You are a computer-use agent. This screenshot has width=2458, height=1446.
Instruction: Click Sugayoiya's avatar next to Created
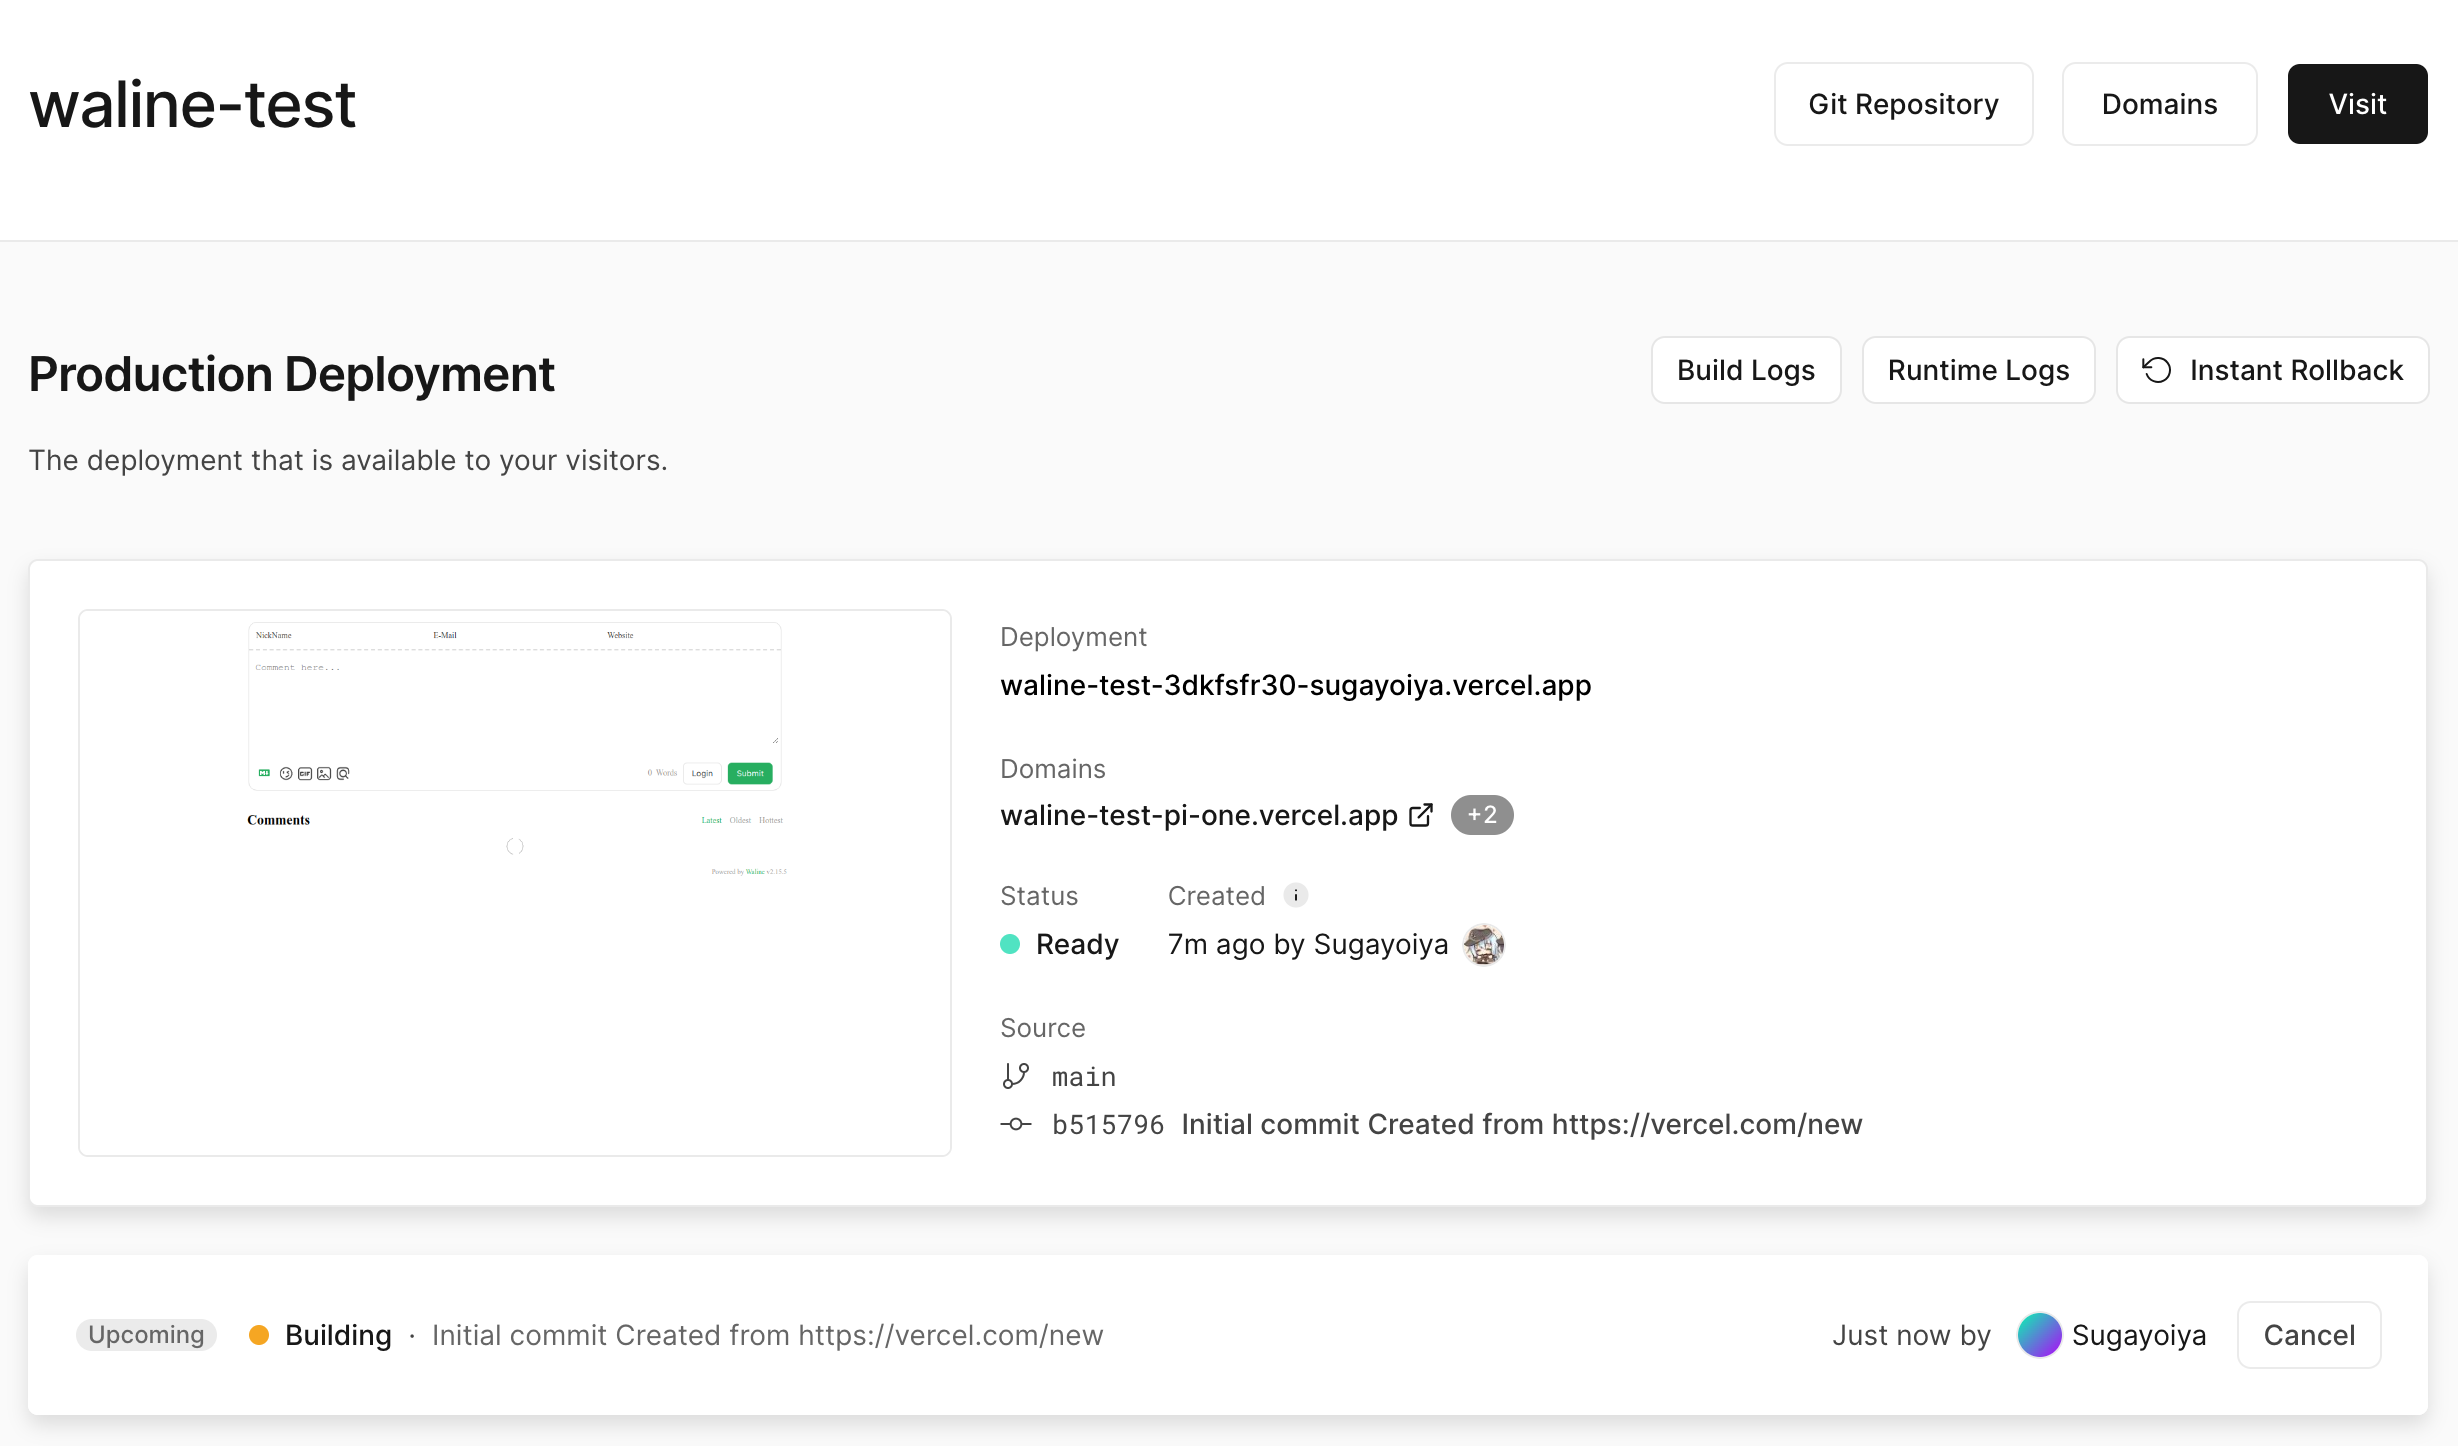click(x=1484, y=944)
